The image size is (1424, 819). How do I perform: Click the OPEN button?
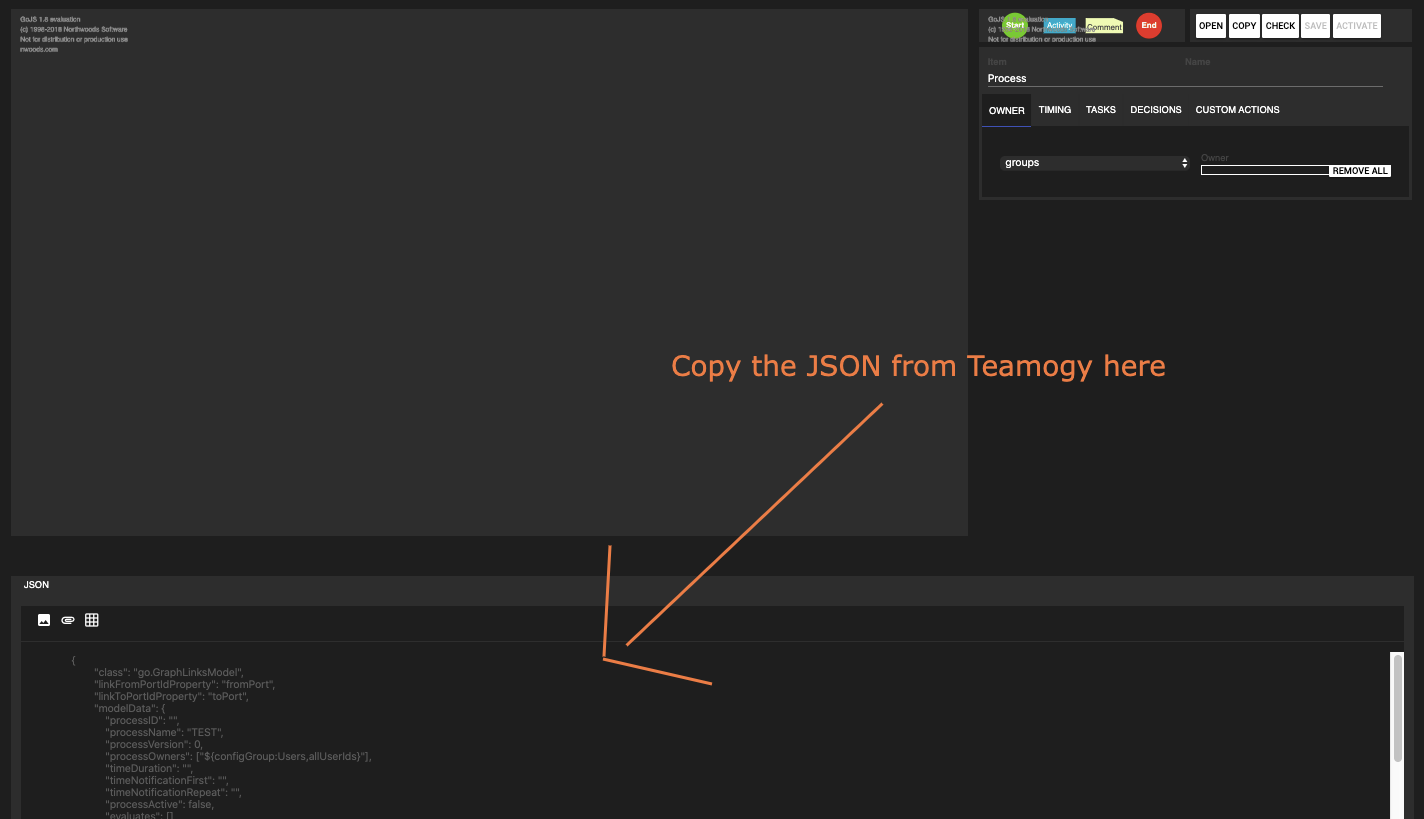pyautogui.click(x=1211, y=26)
